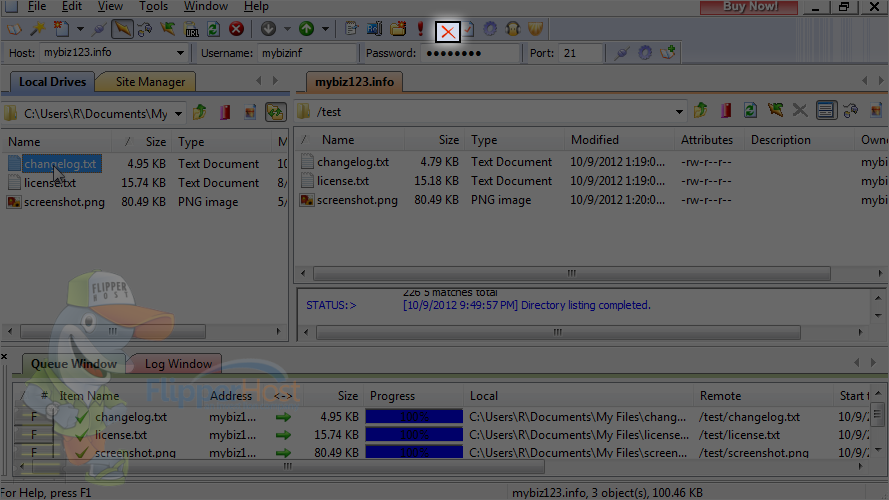Open the Help menu
This screenshot has height=500, width=889.
[x=256, y=6]
